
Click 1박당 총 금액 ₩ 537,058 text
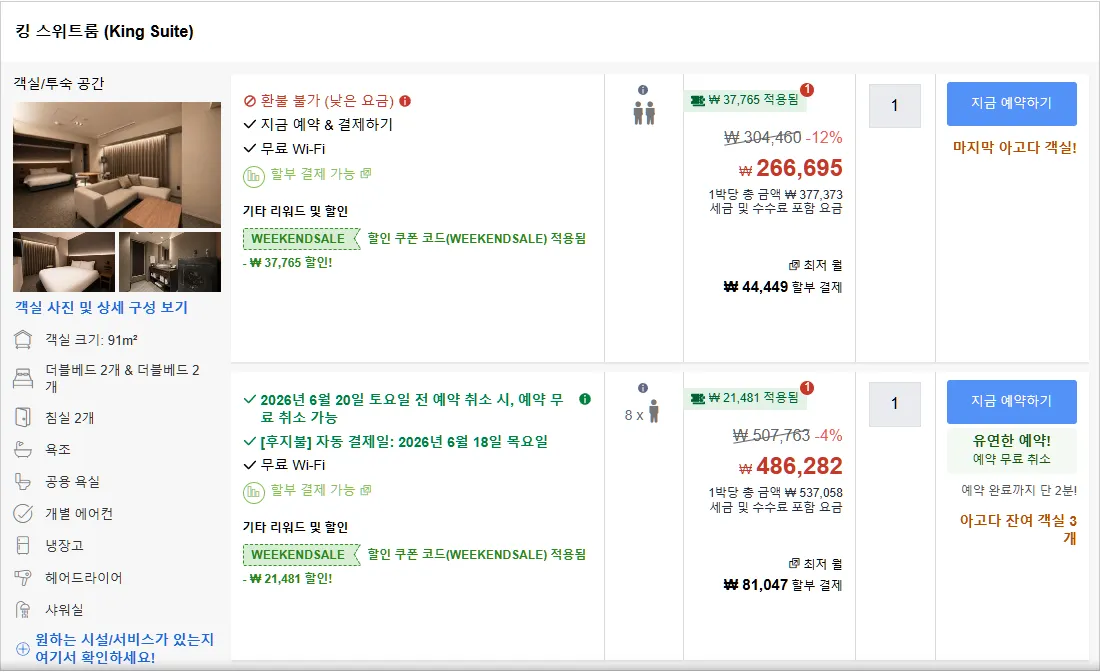point(776,492)
